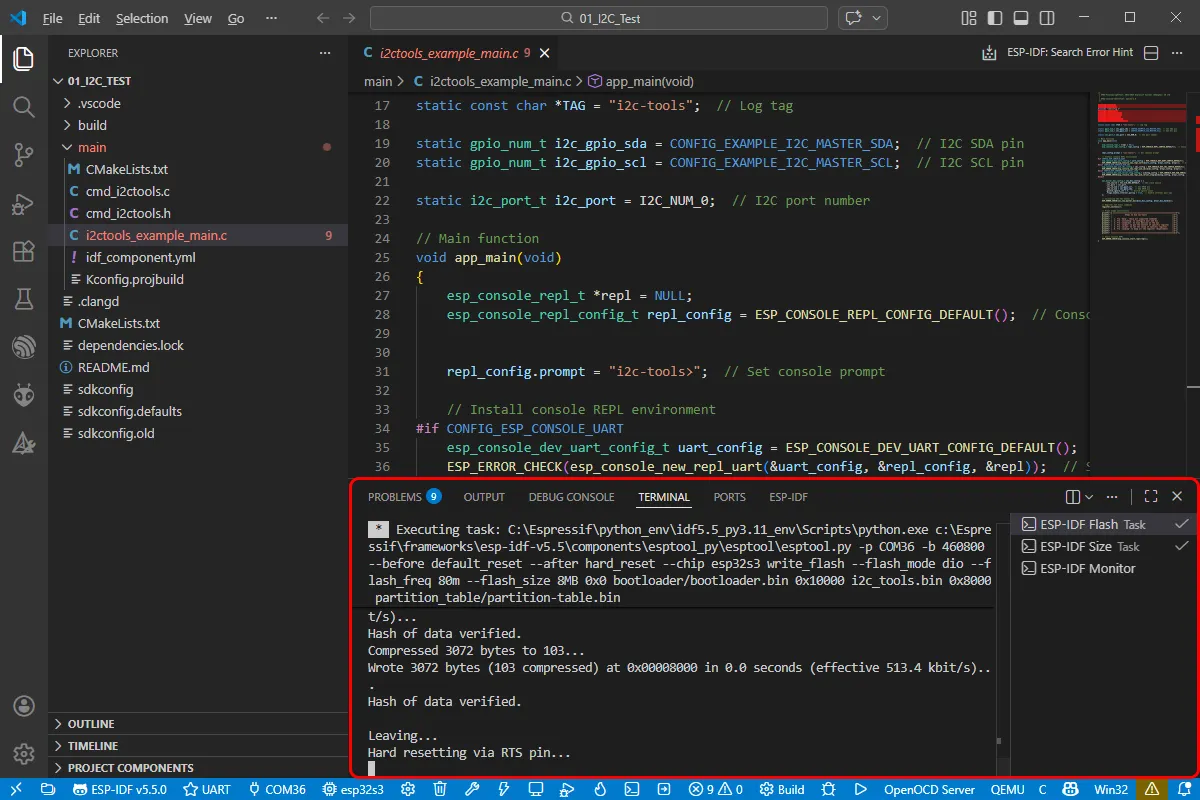Screen dimensions: 1200x800
Task: Click the 01_I2C_Test search box
Action: pyautogui.click(x=598, y=18)
